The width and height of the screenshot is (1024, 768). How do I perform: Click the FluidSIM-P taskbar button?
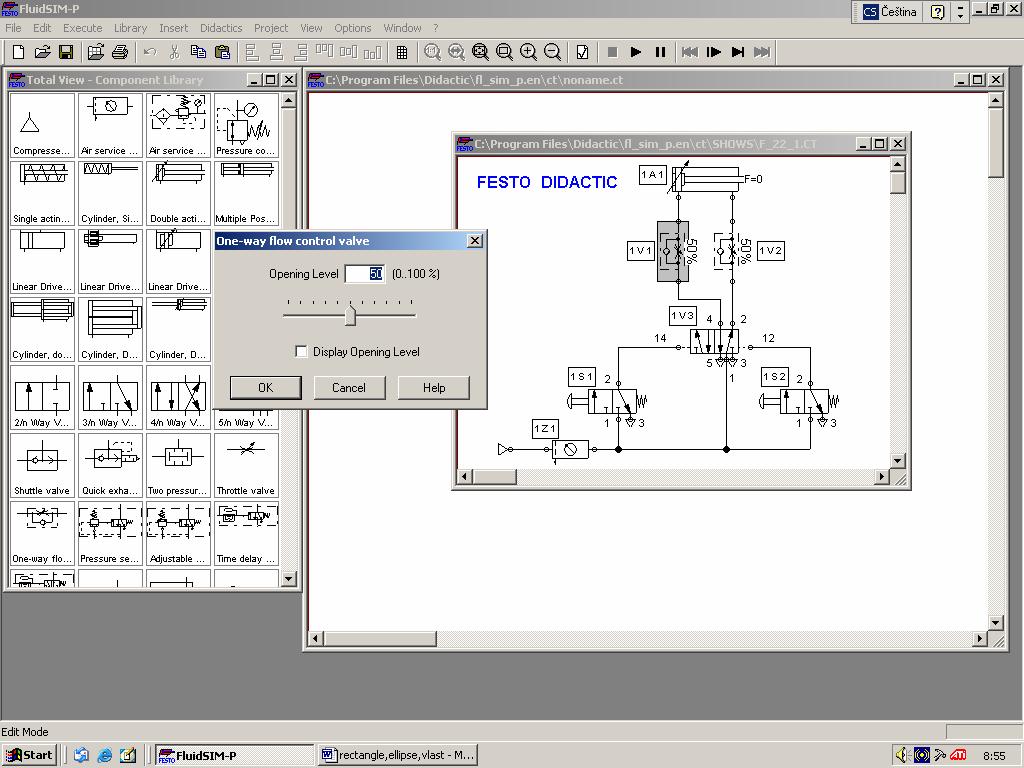[x=235, y=756]
